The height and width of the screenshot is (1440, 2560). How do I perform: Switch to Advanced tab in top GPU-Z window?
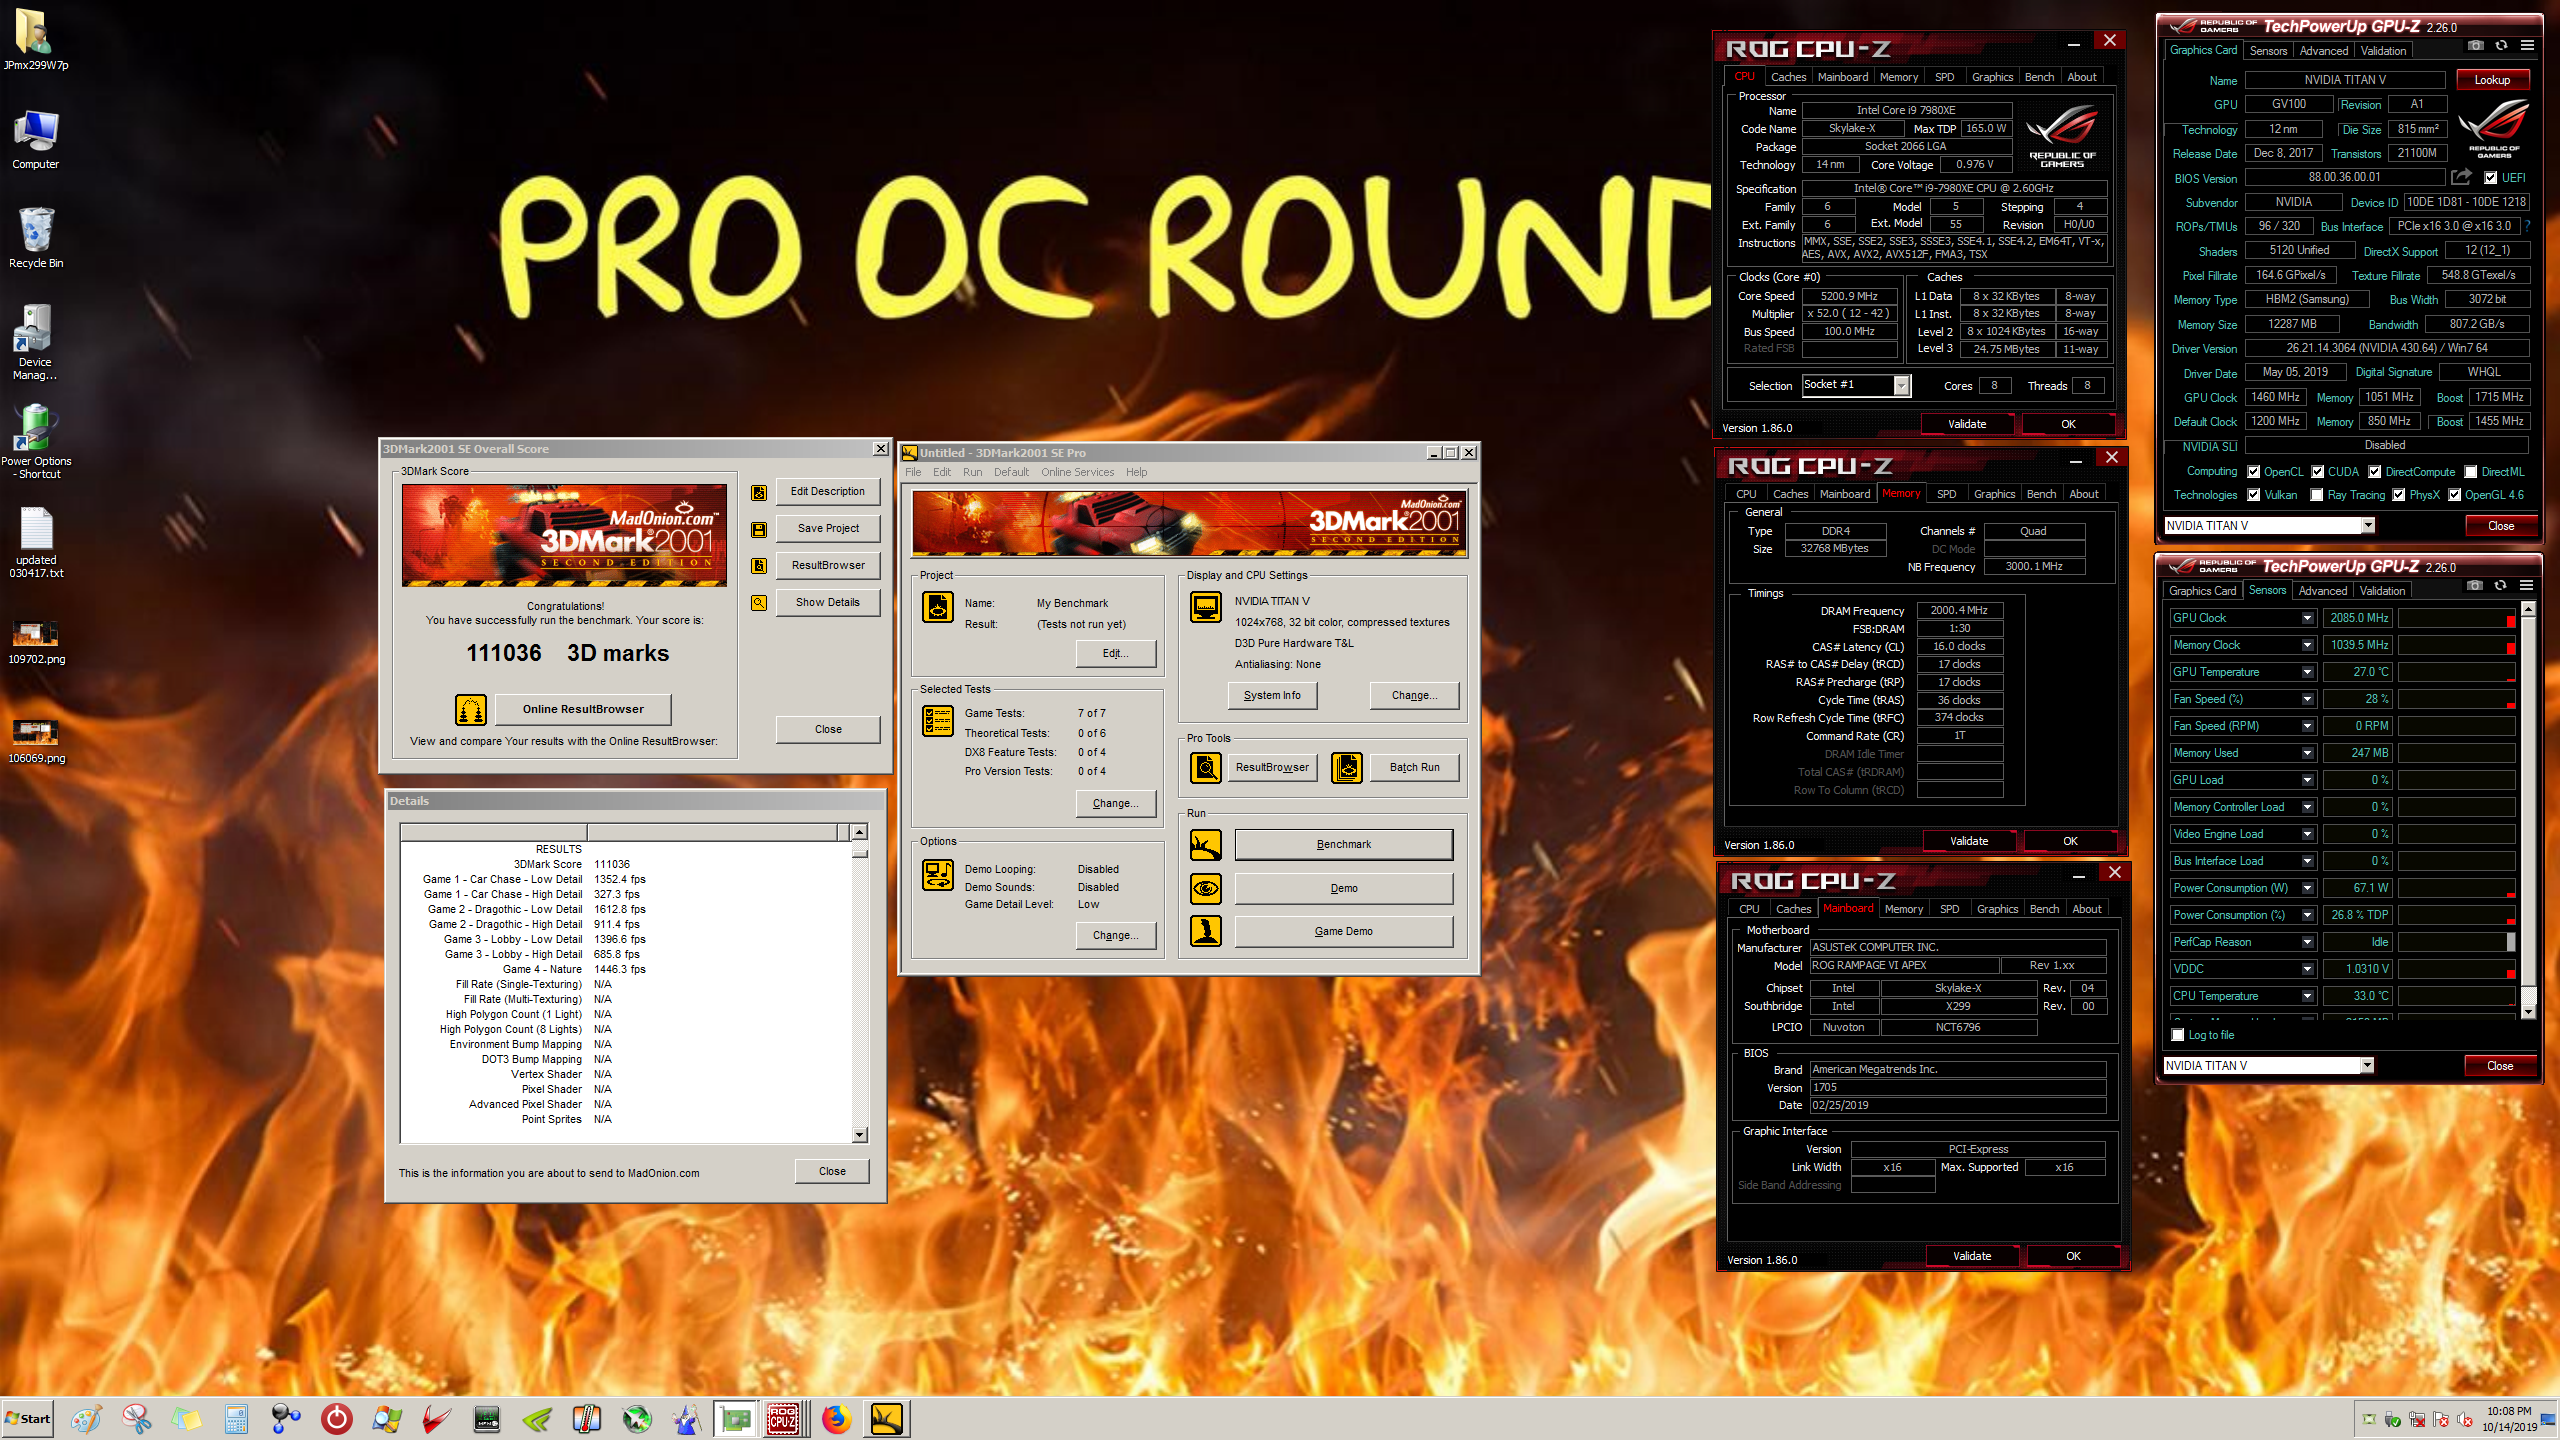click(2323, 51)
